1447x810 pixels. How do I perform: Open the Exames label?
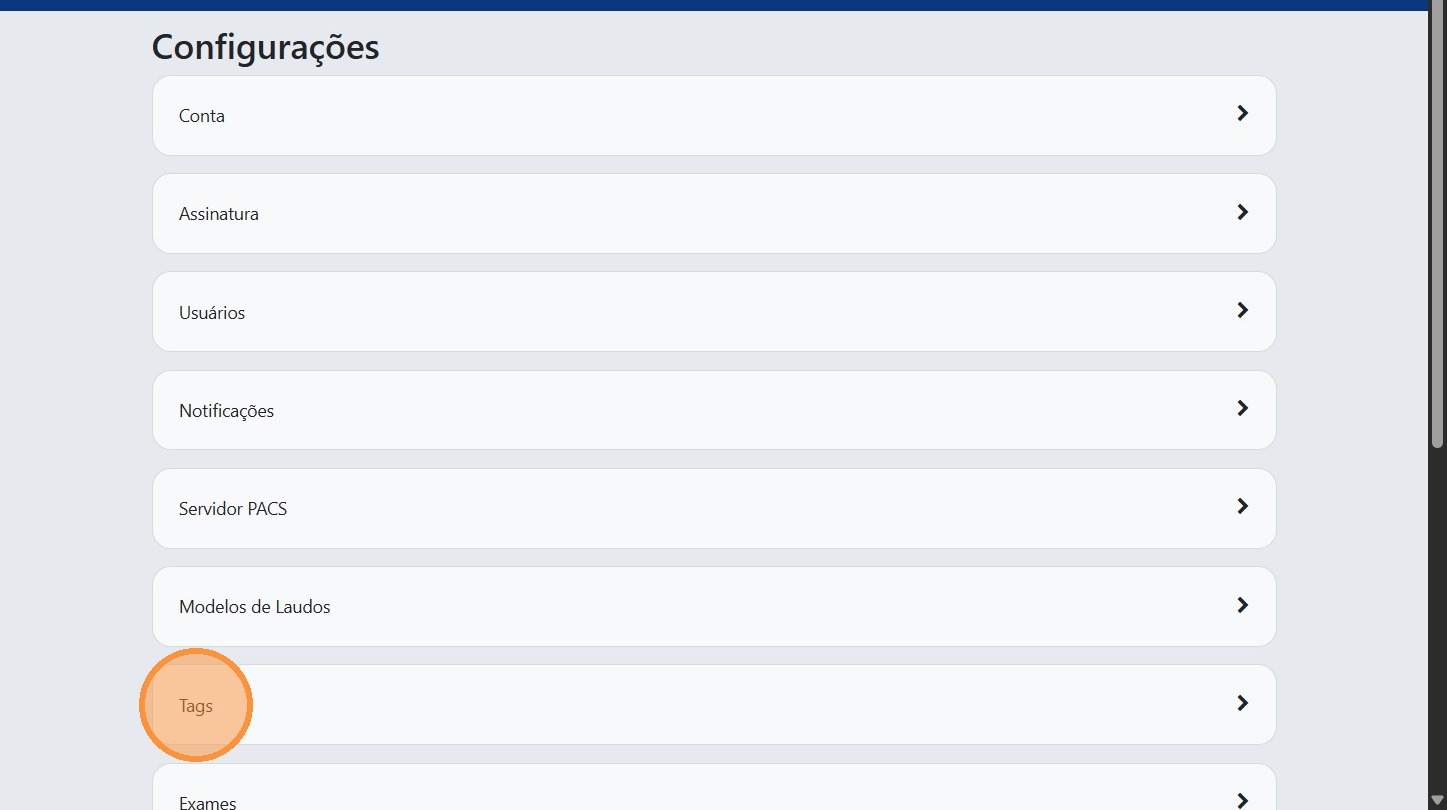point(208,802)
